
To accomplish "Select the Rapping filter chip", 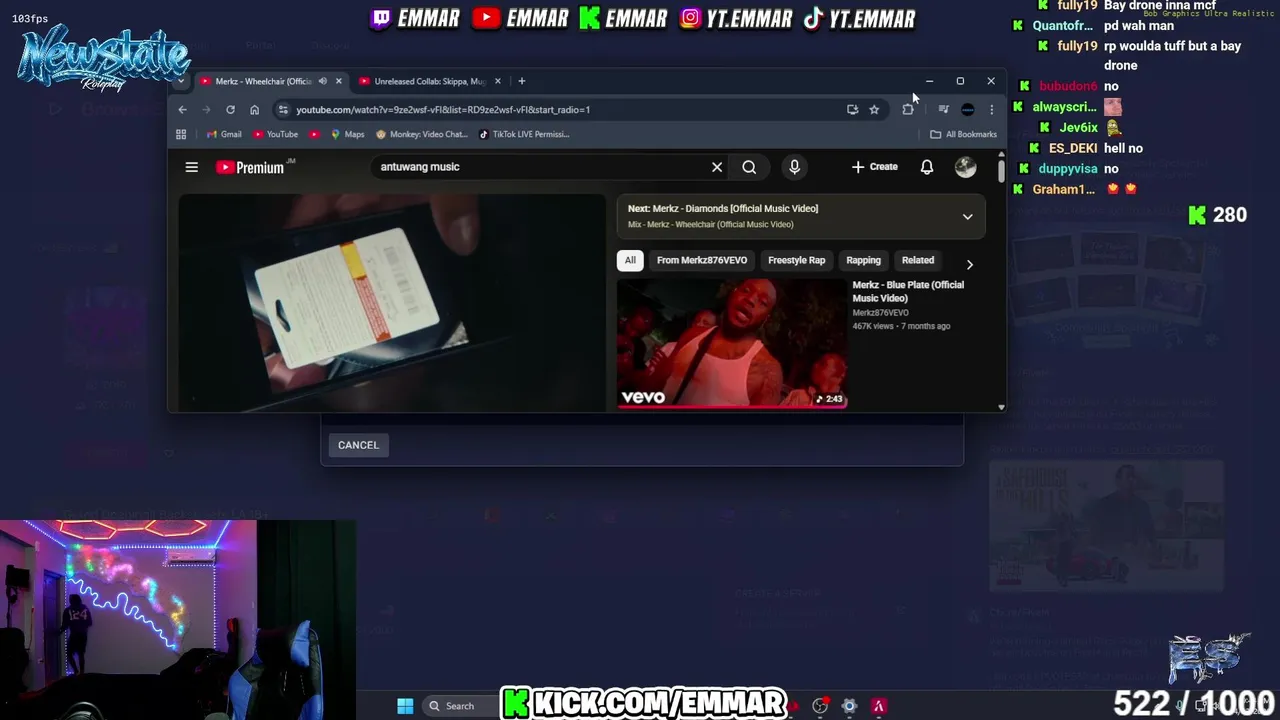I will (864, 260).
